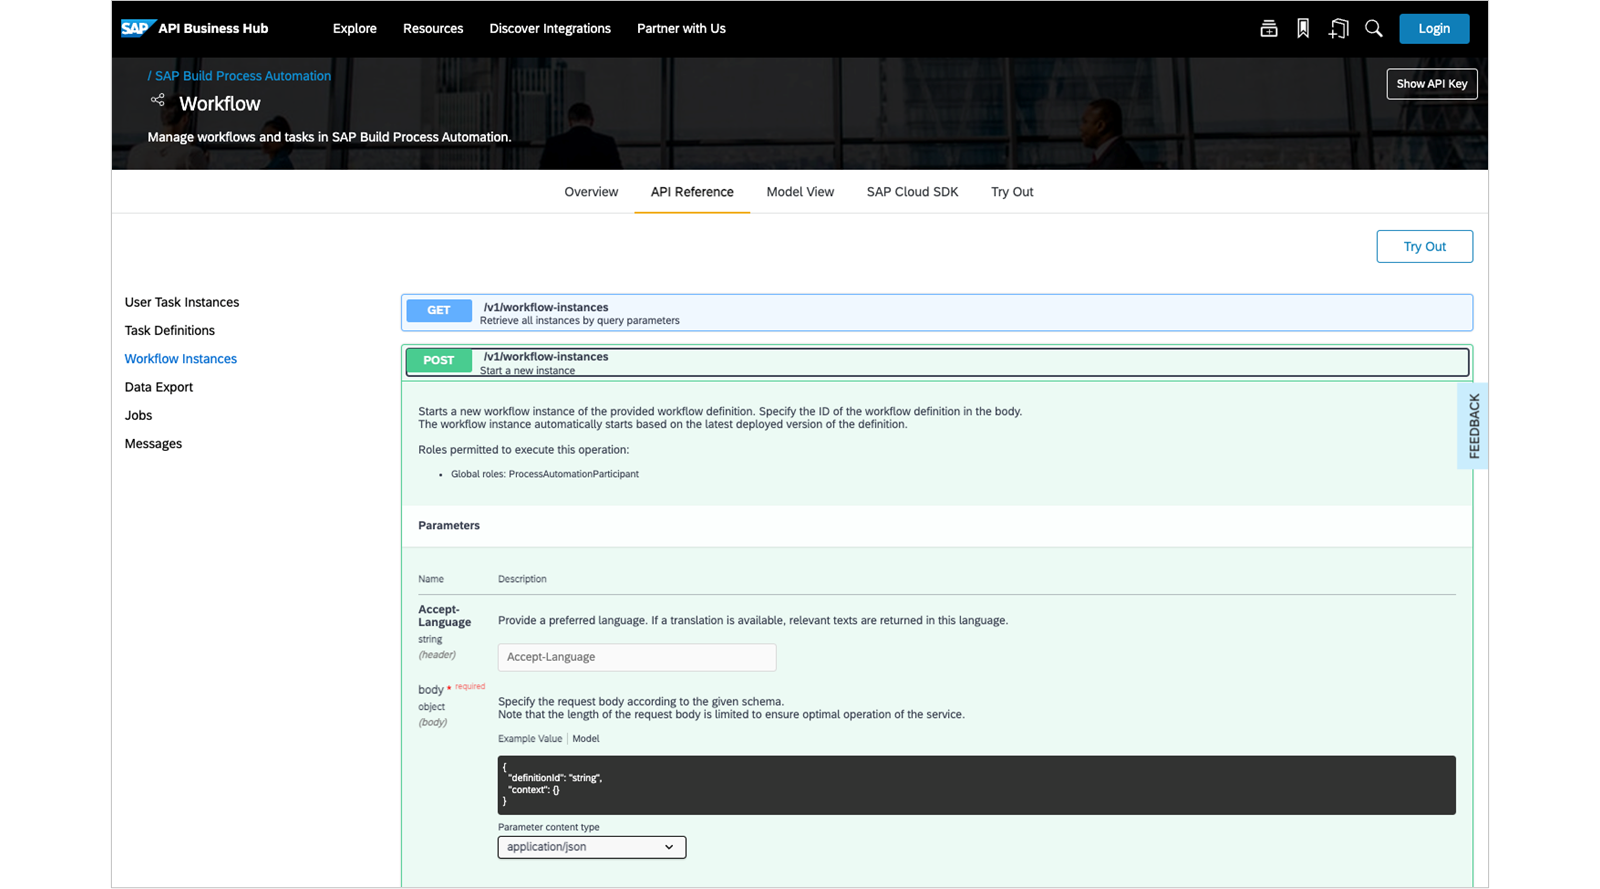Open the search magnifier icon
Image resolution: width=1600 pixels, height=889 pixels.
(x=1374, y=29)
